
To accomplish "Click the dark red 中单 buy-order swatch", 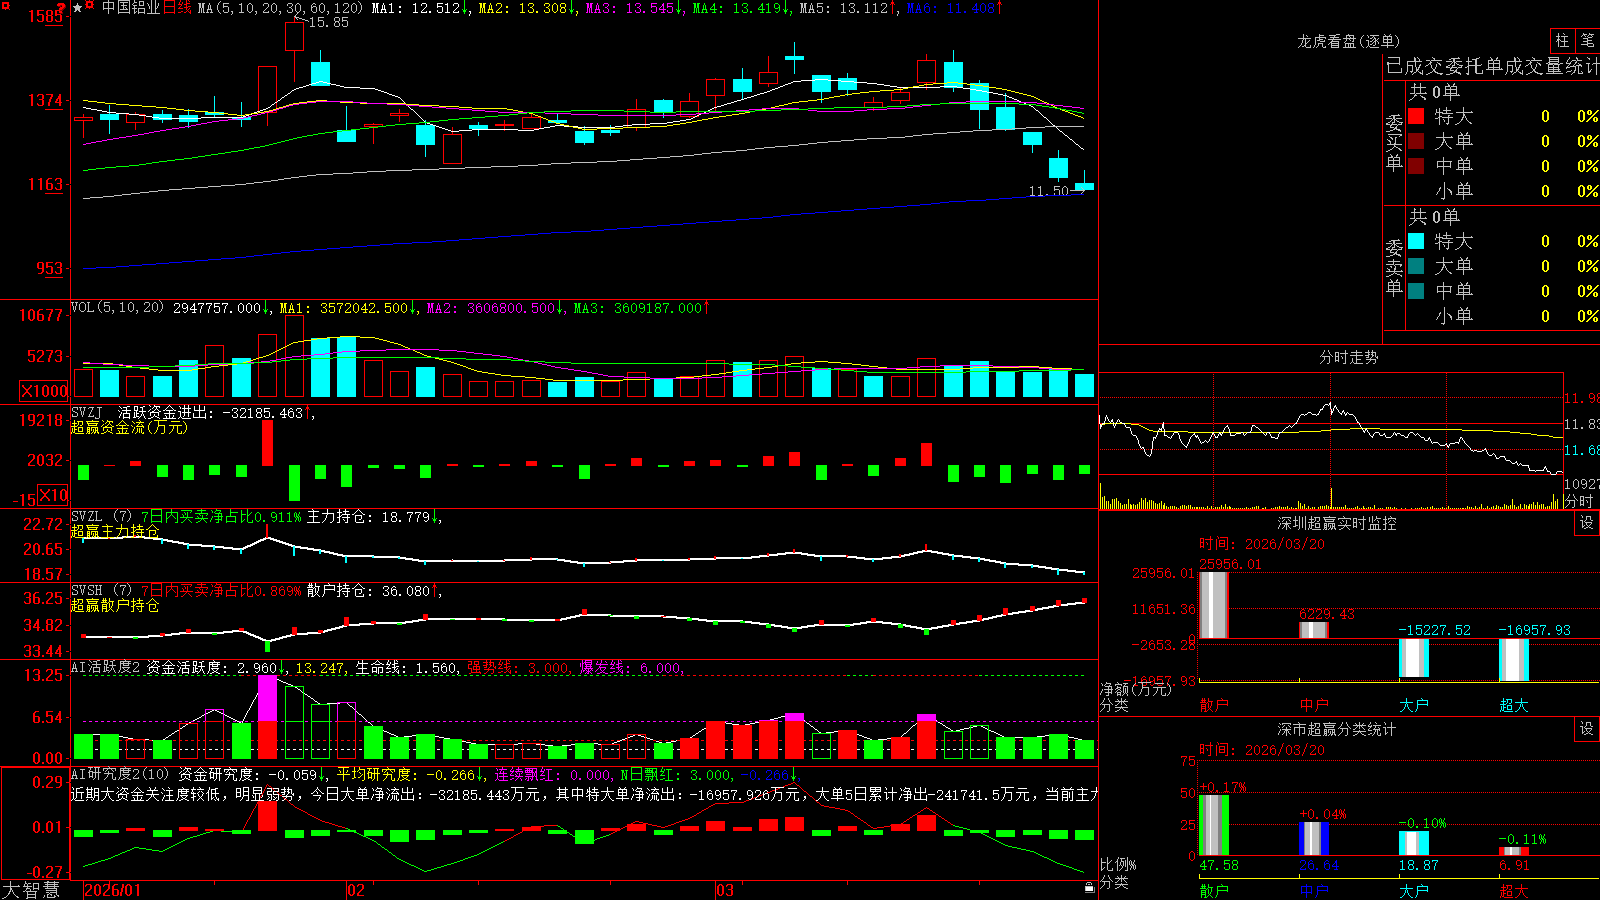I will 1416,166.
